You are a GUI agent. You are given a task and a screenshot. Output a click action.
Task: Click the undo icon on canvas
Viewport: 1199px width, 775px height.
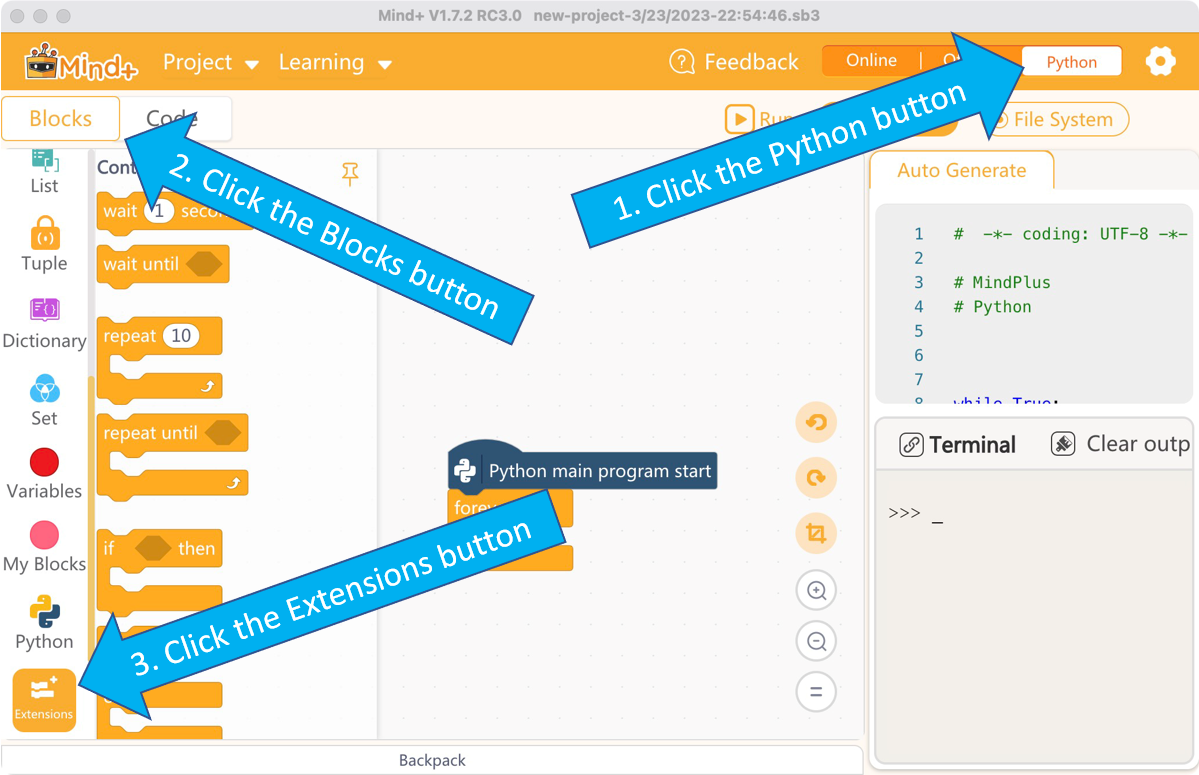(816, 423)
